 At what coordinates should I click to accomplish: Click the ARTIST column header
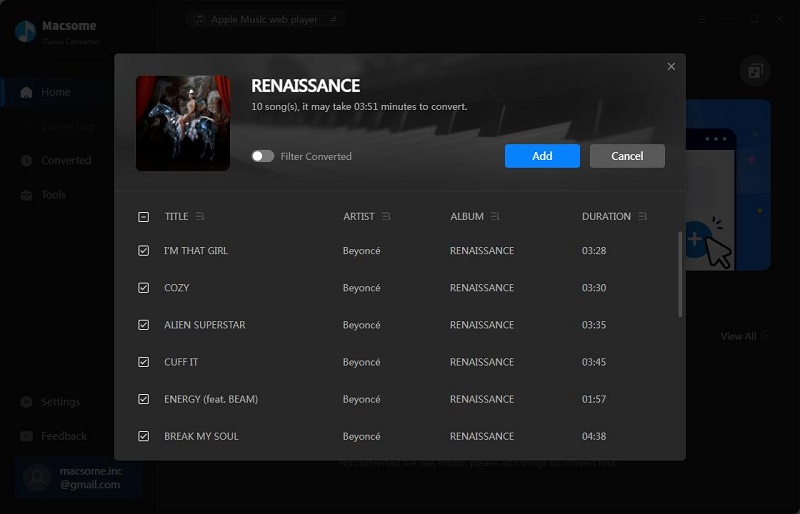(359, 216)
